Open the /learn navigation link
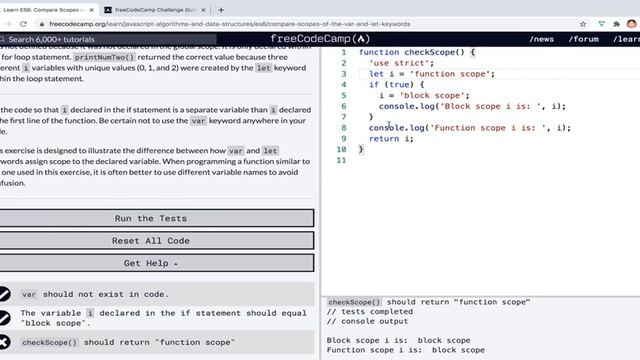Screen dimensions: 640x360 (x=626, y=39)
